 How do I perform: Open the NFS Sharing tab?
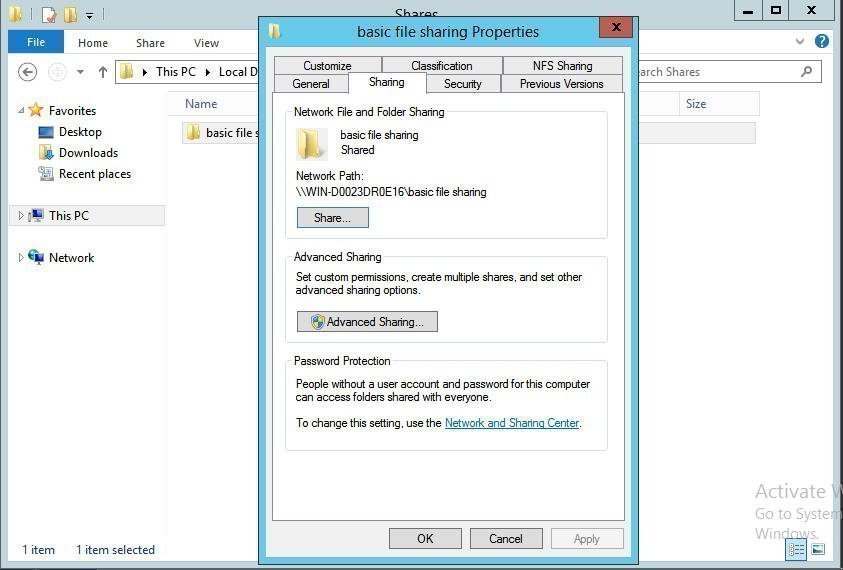click(562, 66)
